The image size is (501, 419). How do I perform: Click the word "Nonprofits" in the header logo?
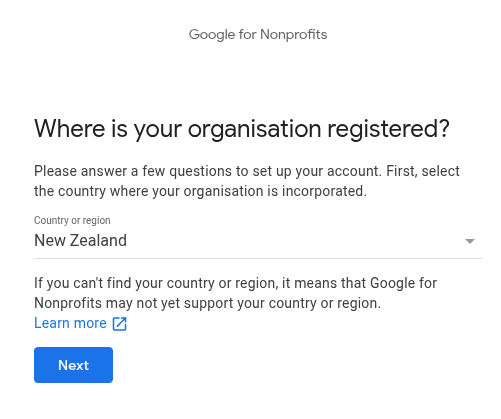[x=294, y=35]
